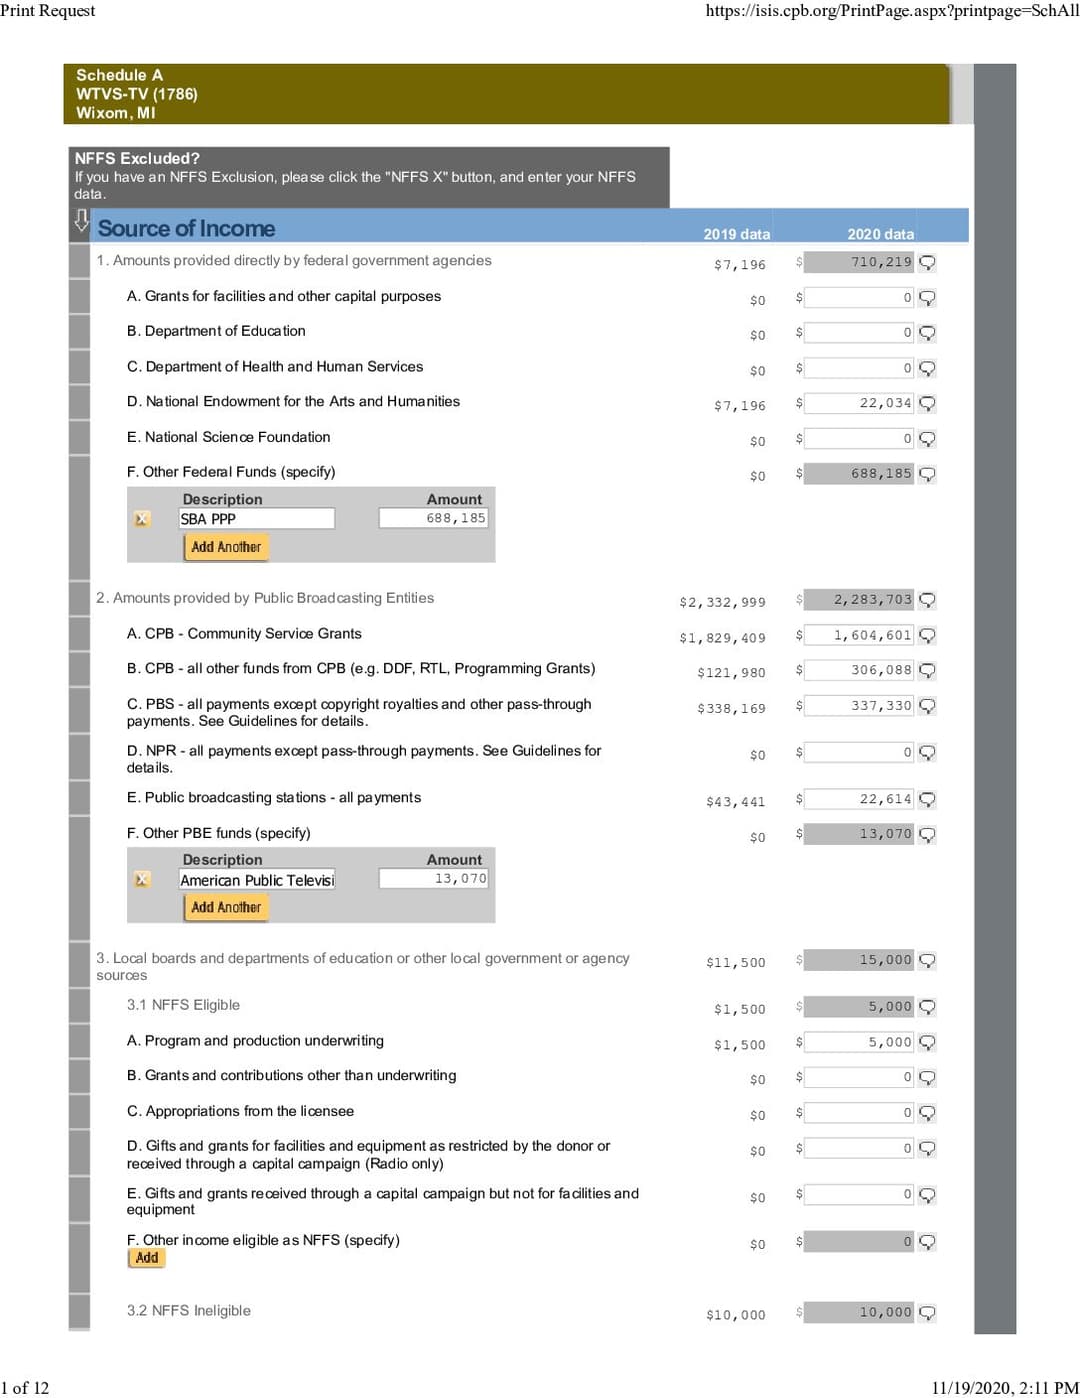The height and width of the screenshot is (1398, 1080).
Task: Select 2020 CPB all other funds amount field
Action: pos(859,670)
